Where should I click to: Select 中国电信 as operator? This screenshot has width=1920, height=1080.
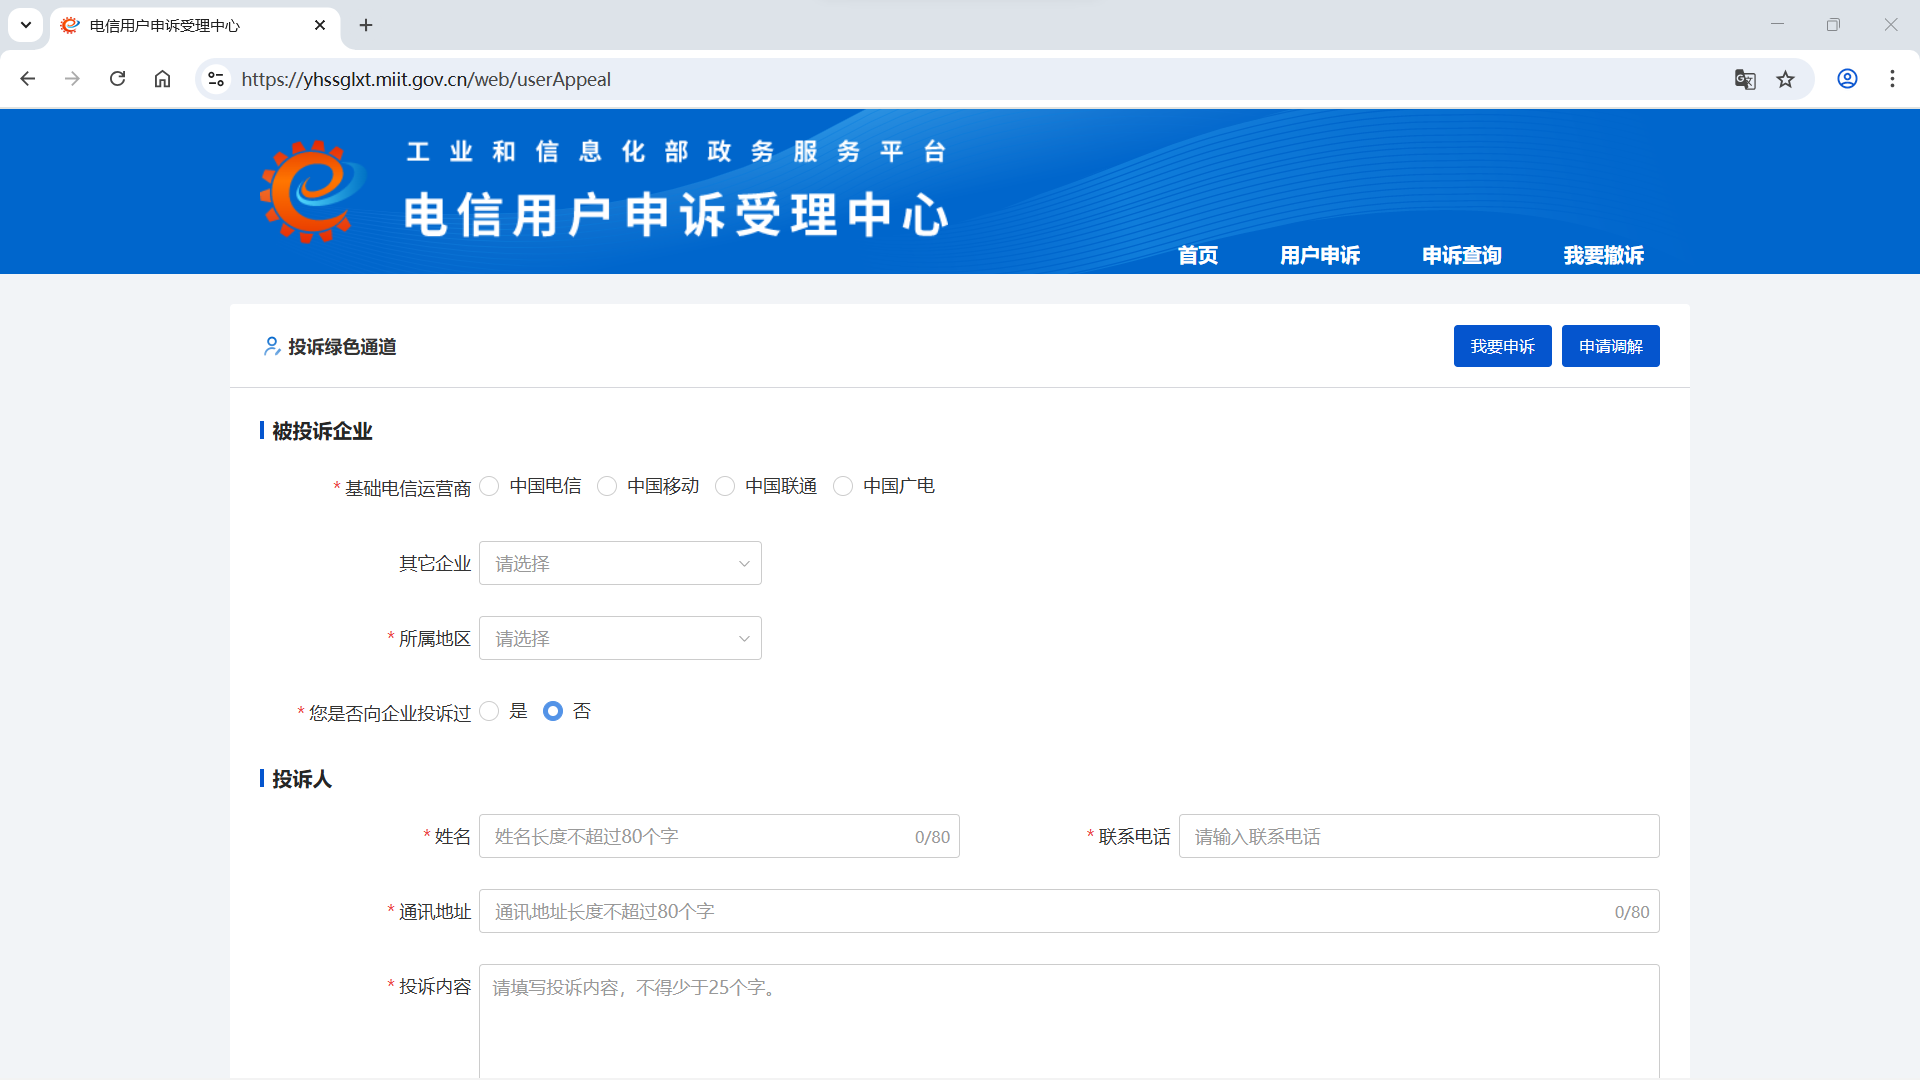click(489, 486)
